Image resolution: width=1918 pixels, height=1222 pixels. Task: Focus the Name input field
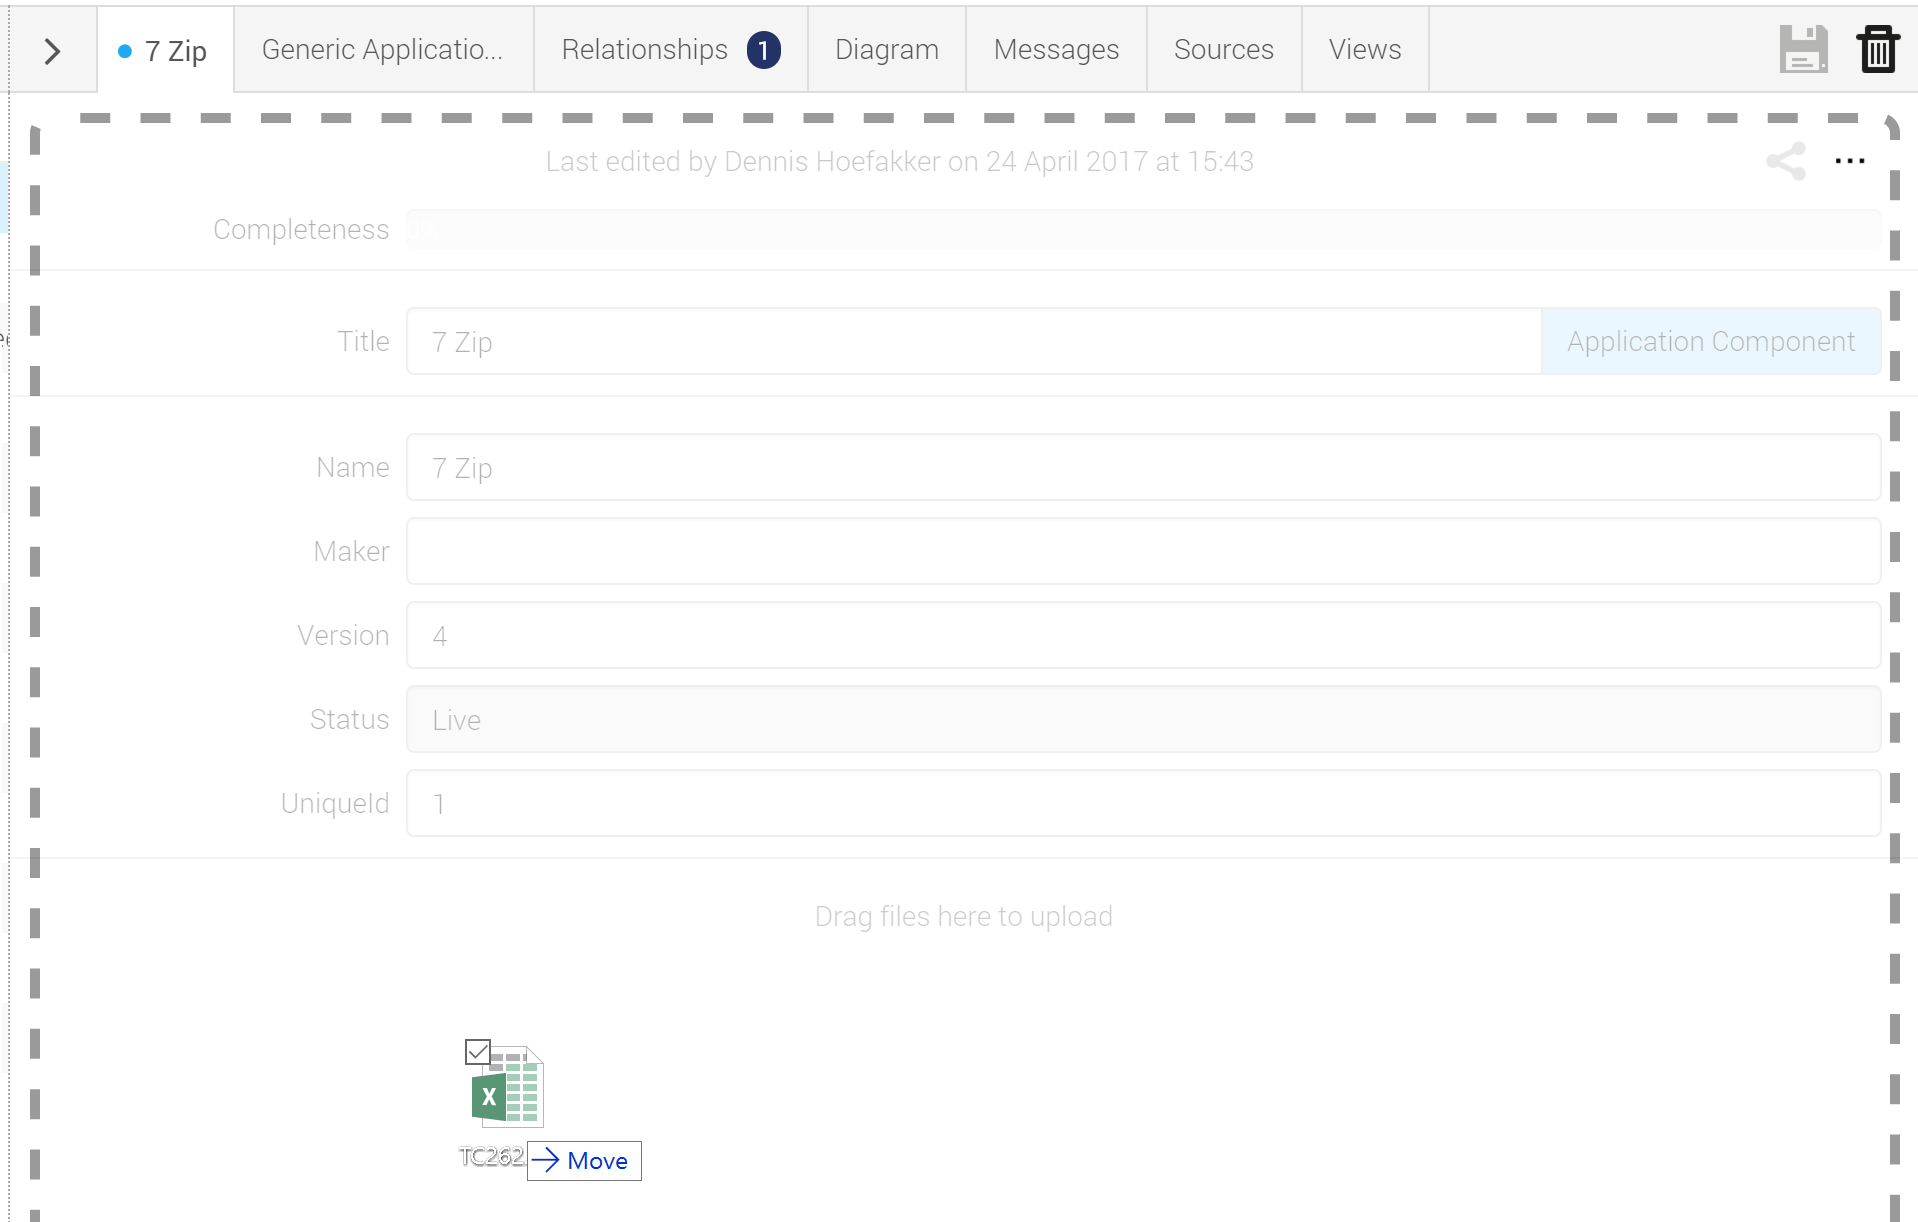1143,467
